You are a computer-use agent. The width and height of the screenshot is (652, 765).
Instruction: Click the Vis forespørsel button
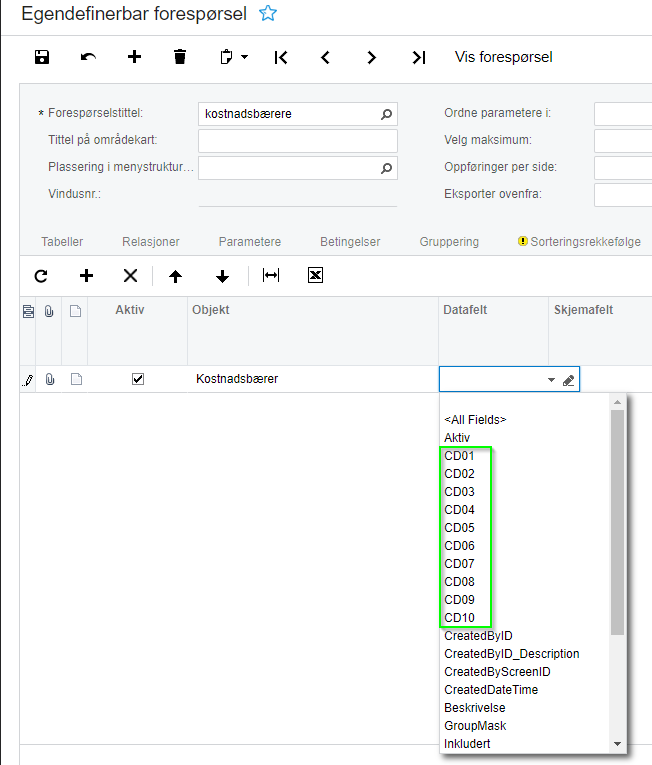point(504,57)
